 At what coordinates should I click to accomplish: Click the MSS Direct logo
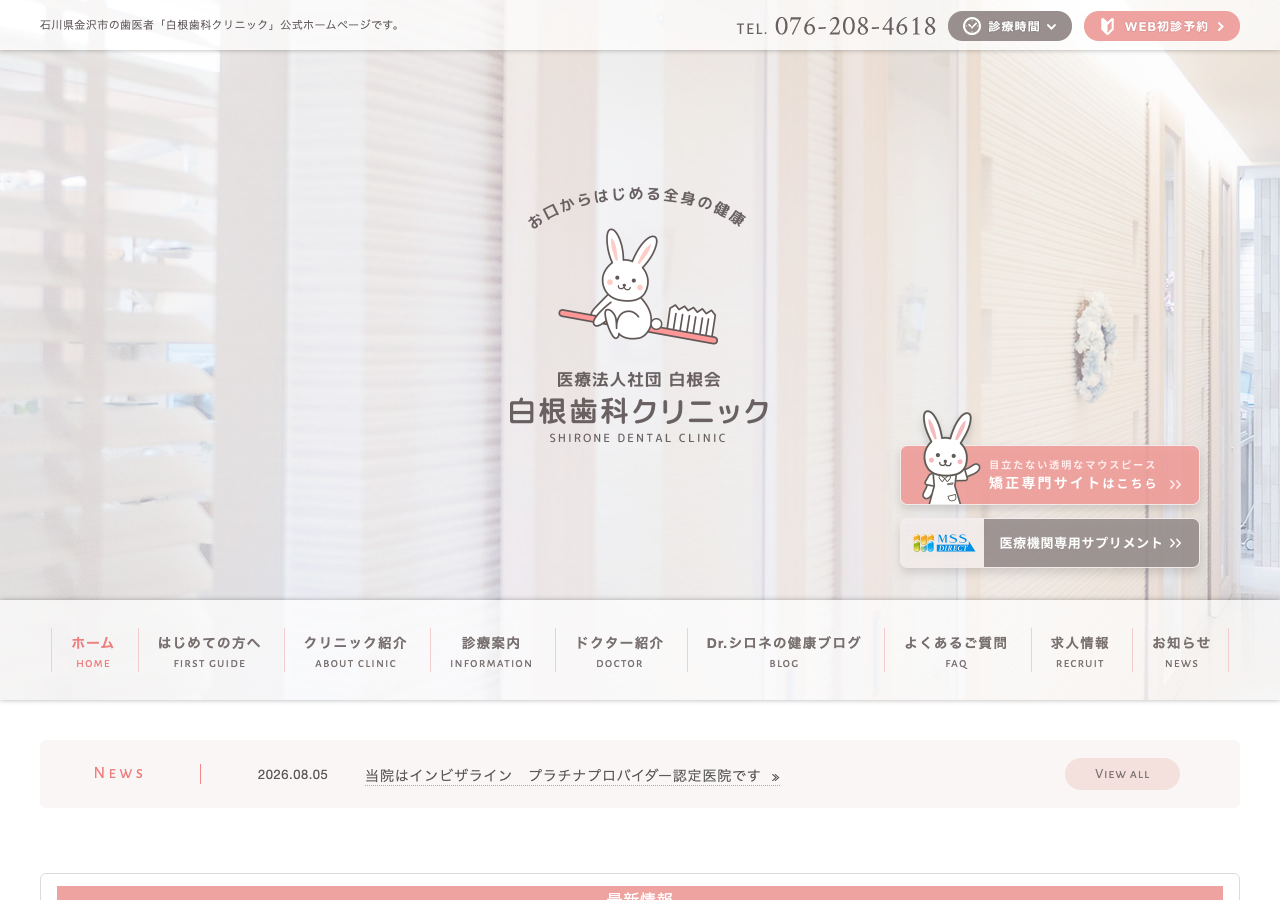point(943,543)
